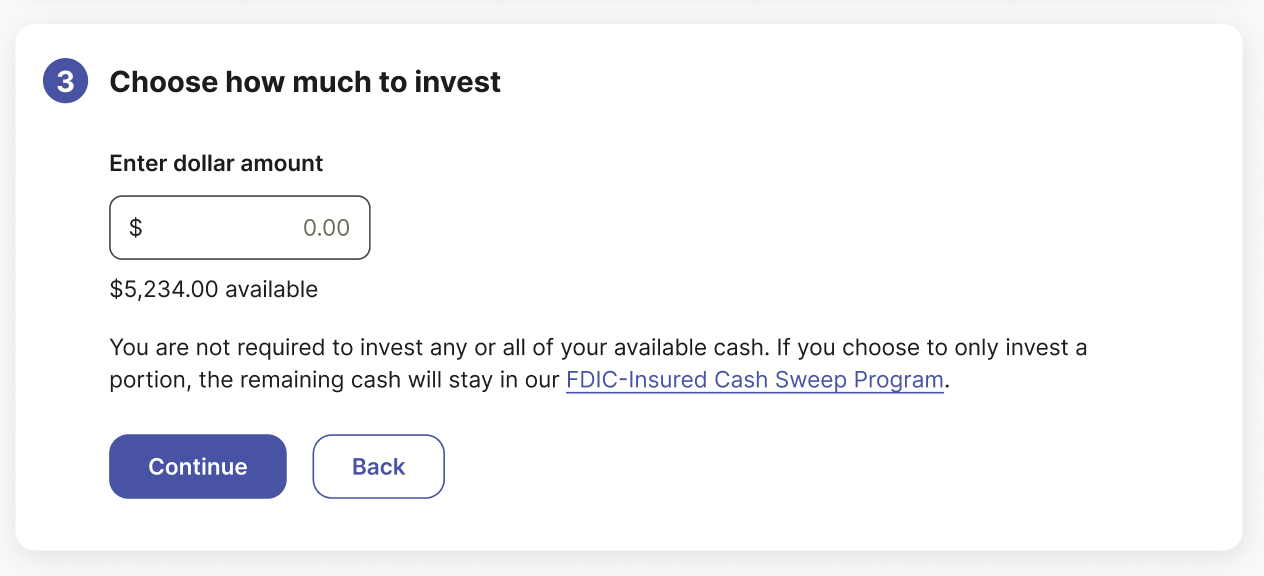Go back using the Back button
This screenshot has width=1264, height=576.
click(379, 466)
